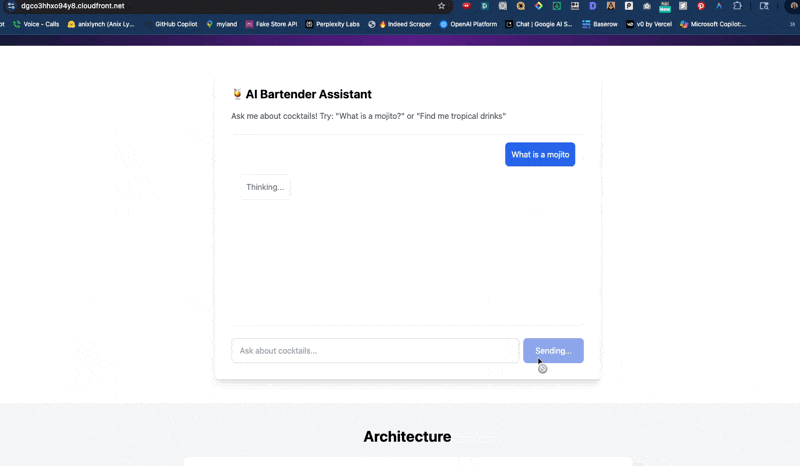Open the Microsoft Copilot bookmark

pyautogui.click(x=713, y=24)
